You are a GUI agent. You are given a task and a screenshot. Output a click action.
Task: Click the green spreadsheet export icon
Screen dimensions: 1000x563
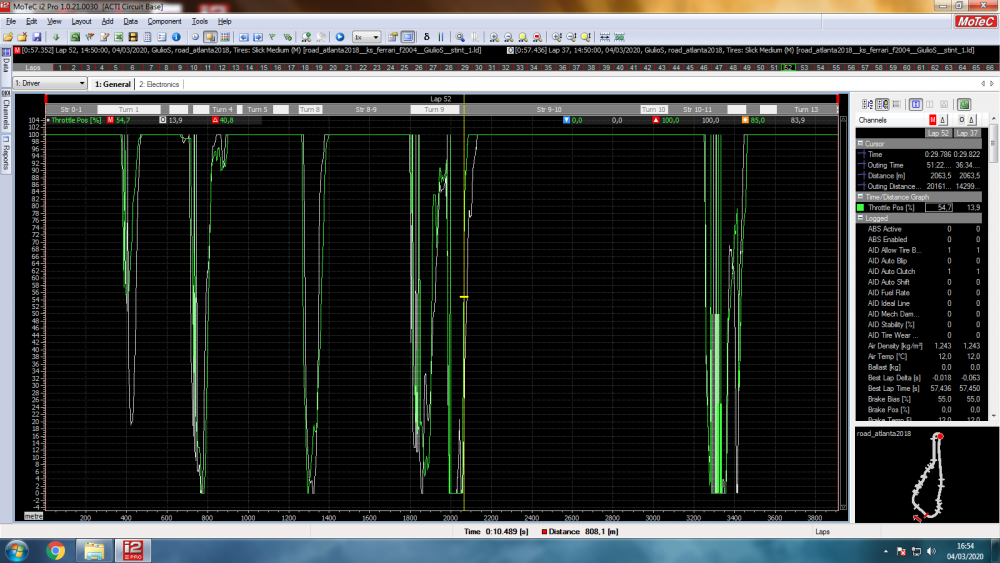coord(119,37)
